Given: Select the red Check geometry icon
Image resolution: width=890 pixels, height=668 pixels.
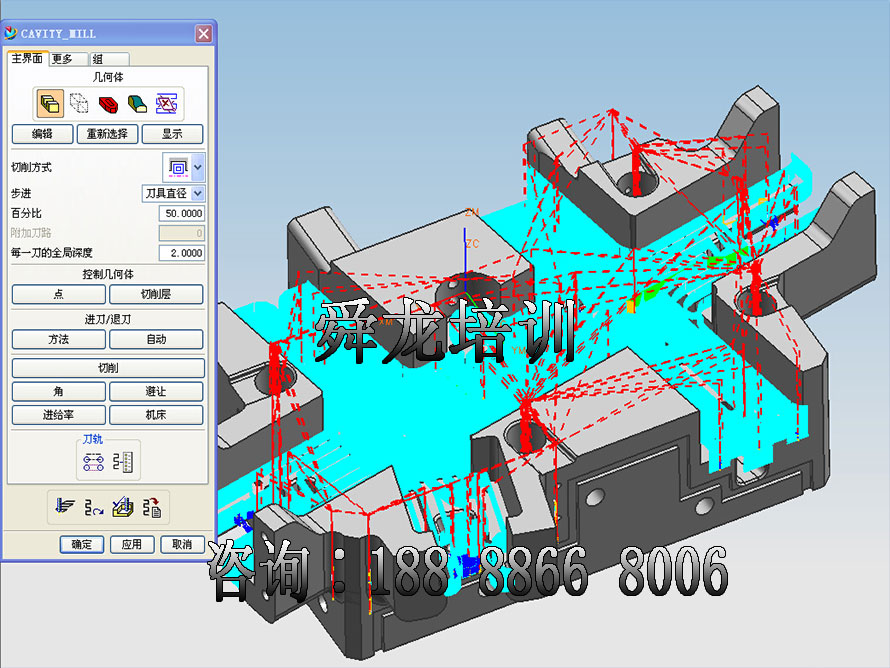Looking at the screenshot, I should pos(108,104).
